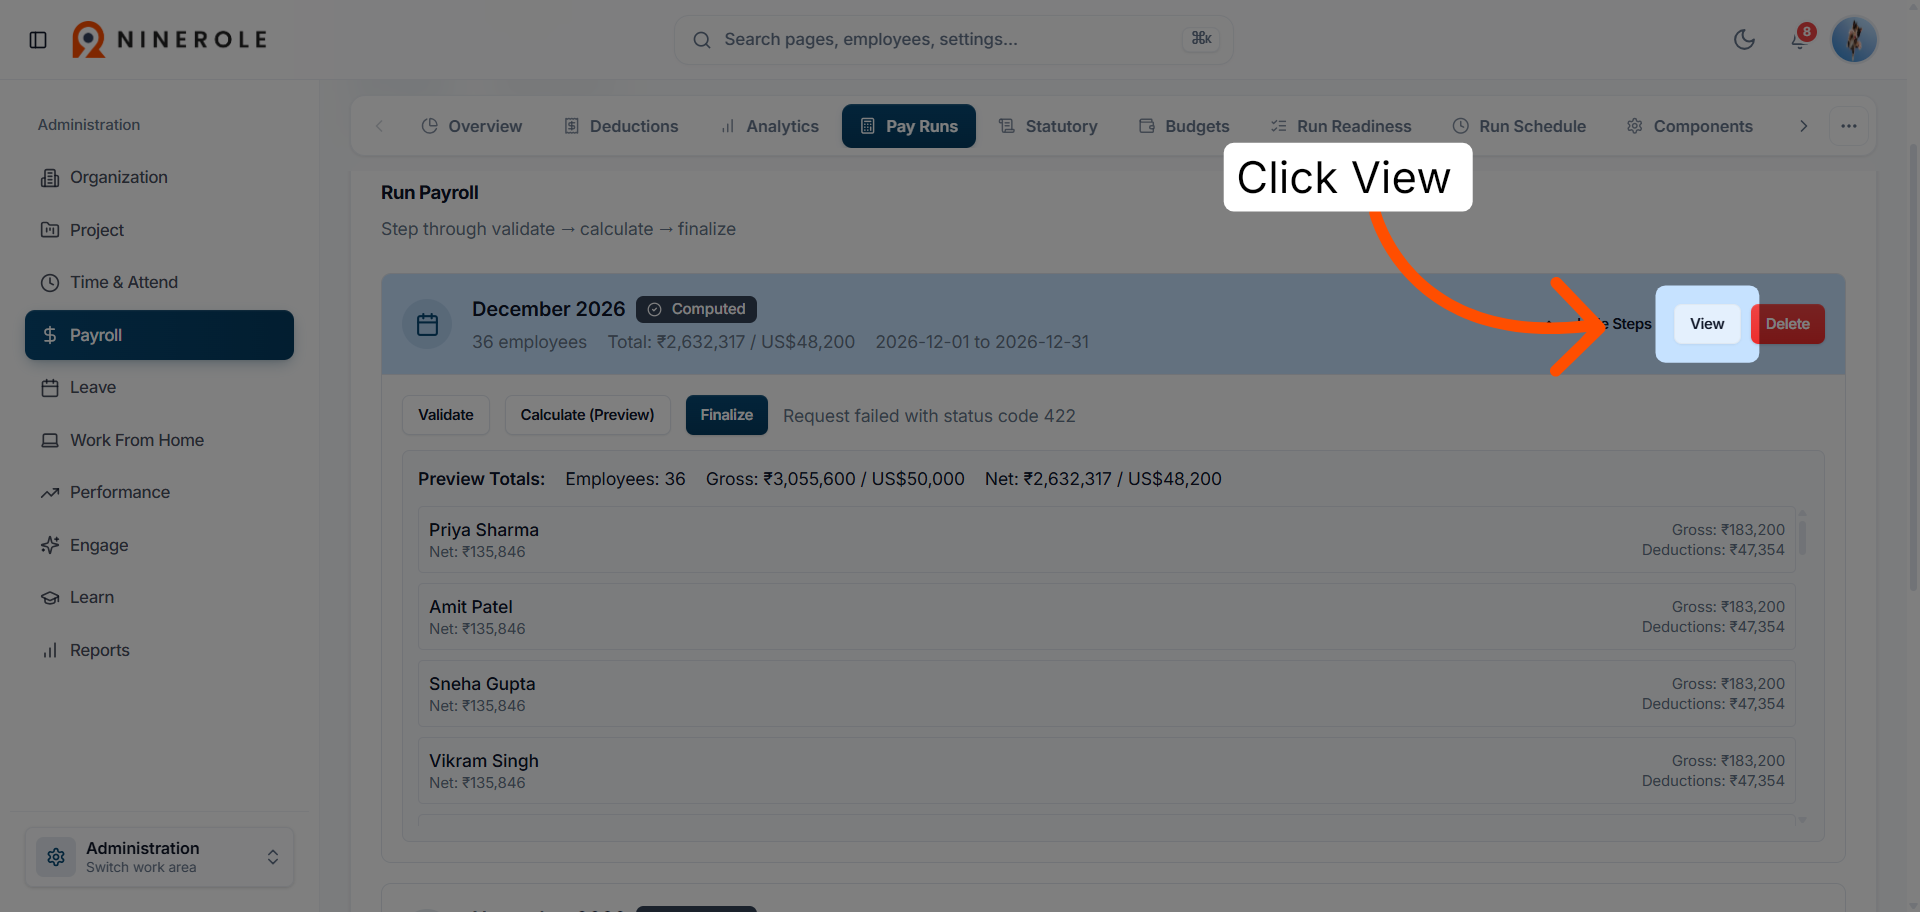Open Work From Home section

tap(160, 440)
